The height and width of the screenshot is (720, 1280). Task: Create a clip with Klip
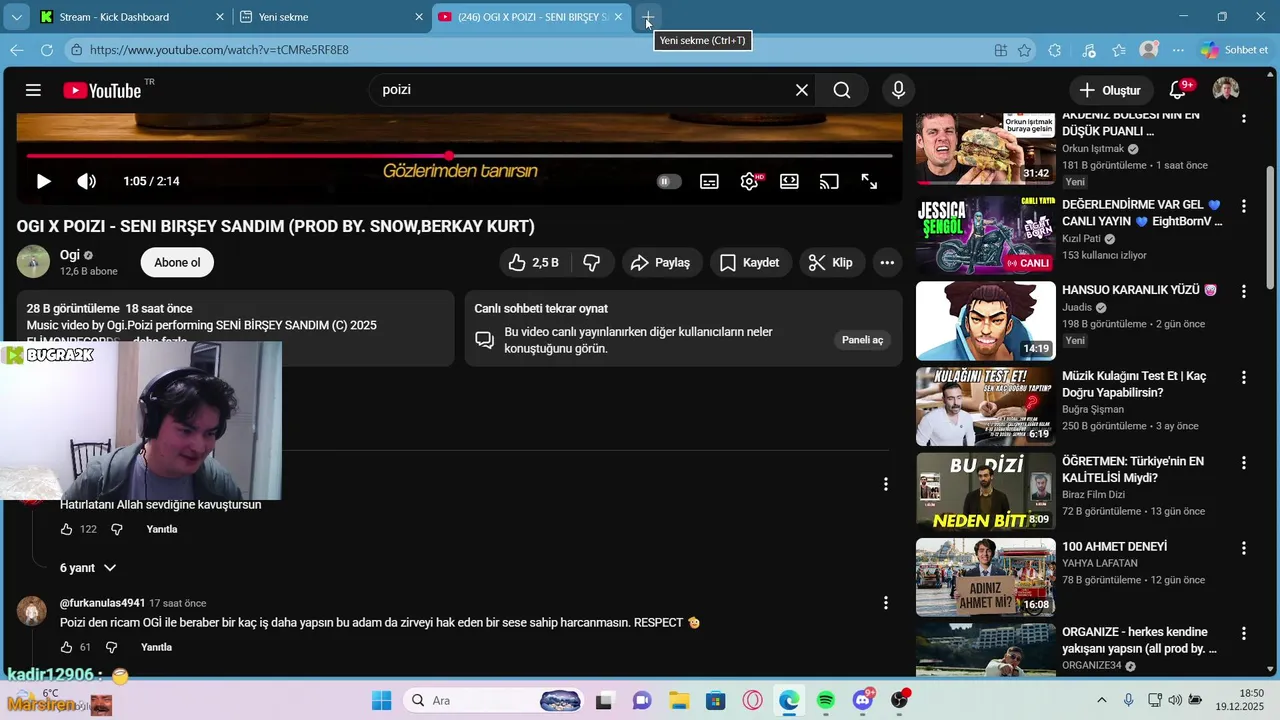pyautogui.click(x=831, y=262)
